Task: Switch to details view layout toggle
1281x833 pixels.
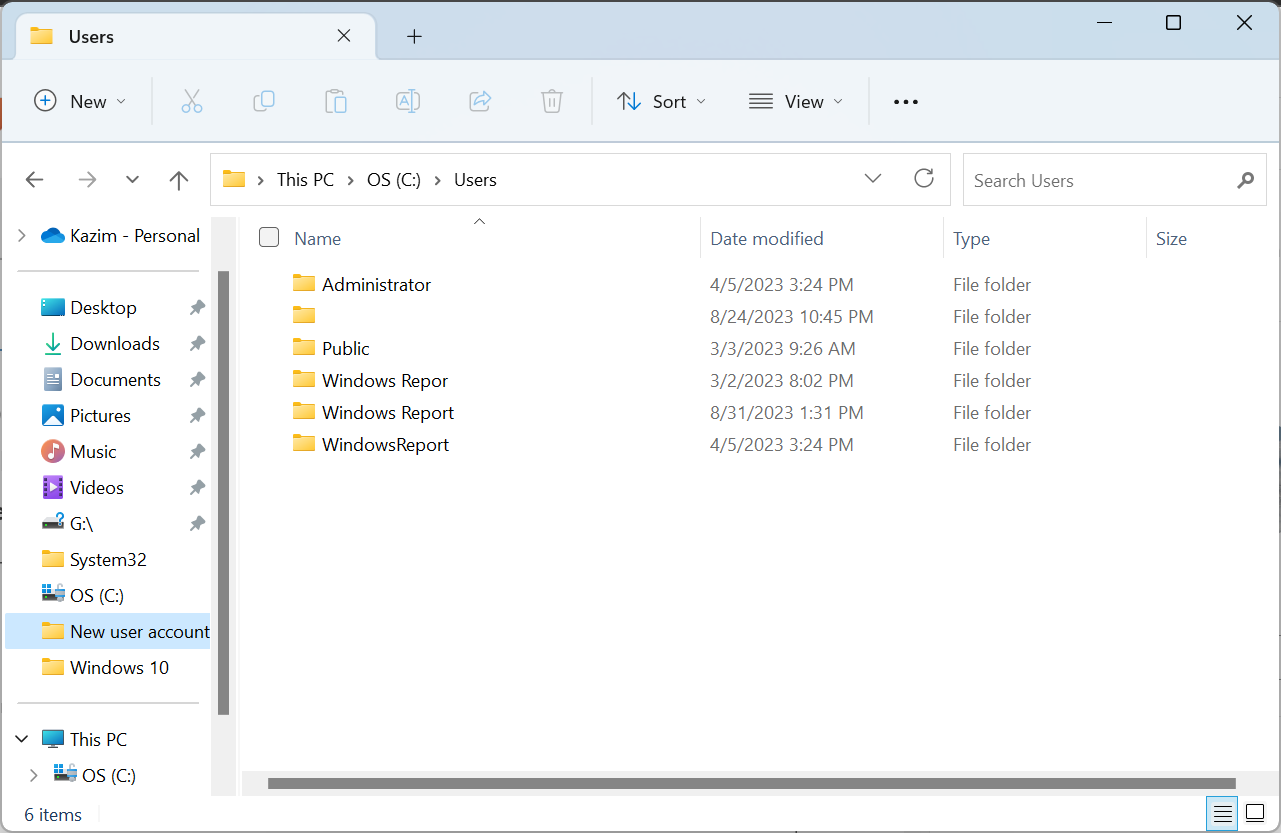Action: pos(1221,814)
